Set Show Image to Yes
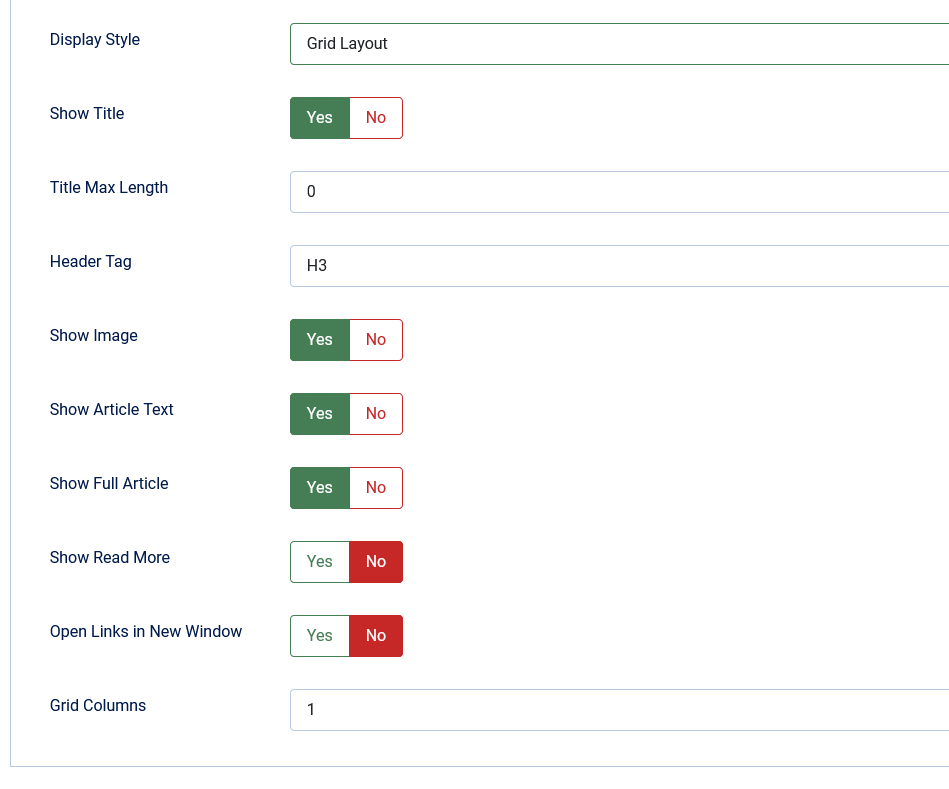 (x=320, y=340)
